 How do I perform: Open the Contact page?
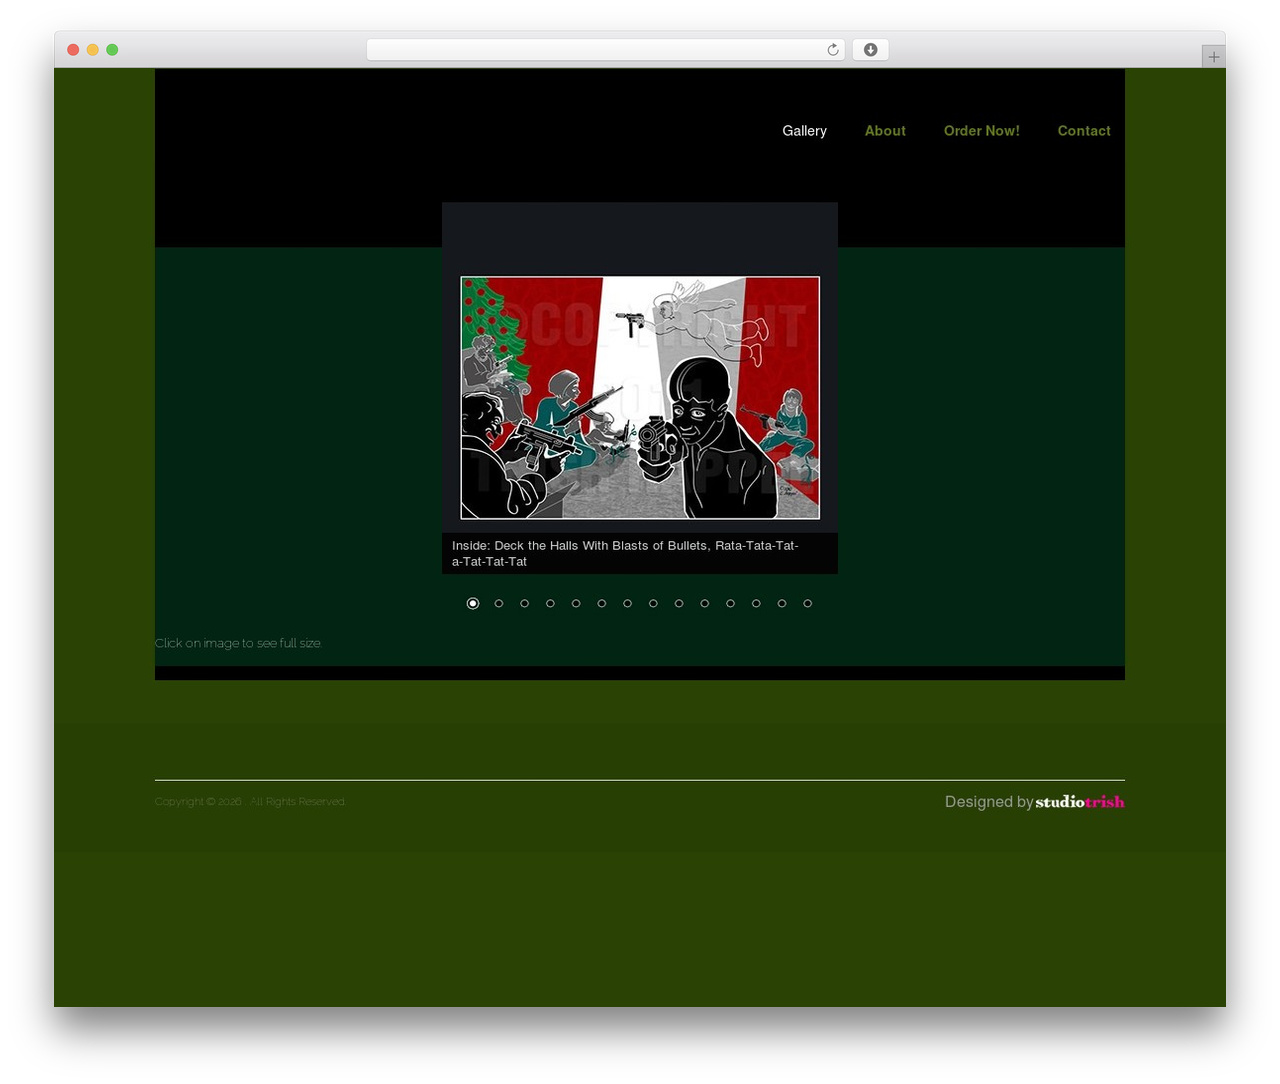click(x=1084, y=131)
